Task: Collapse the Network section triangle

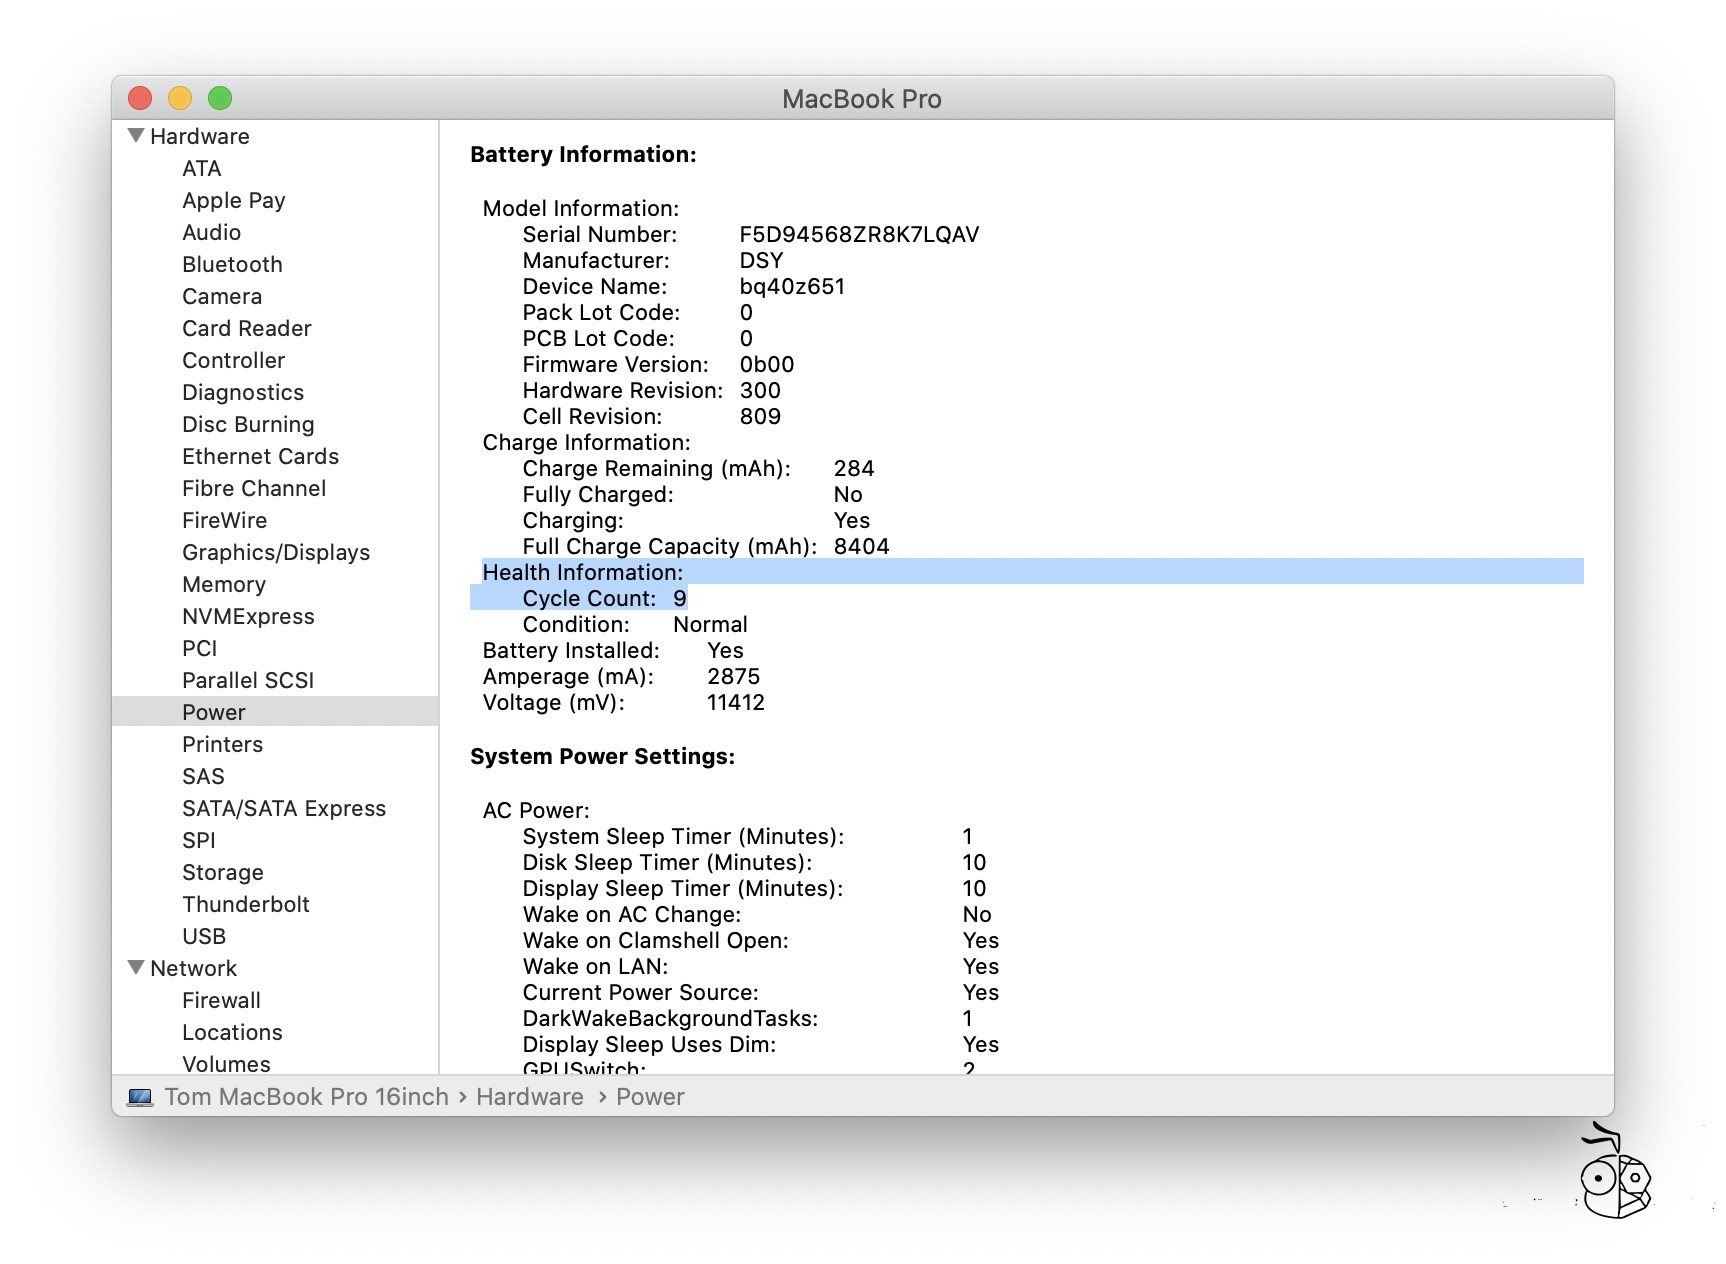Action: click(134, 967)
